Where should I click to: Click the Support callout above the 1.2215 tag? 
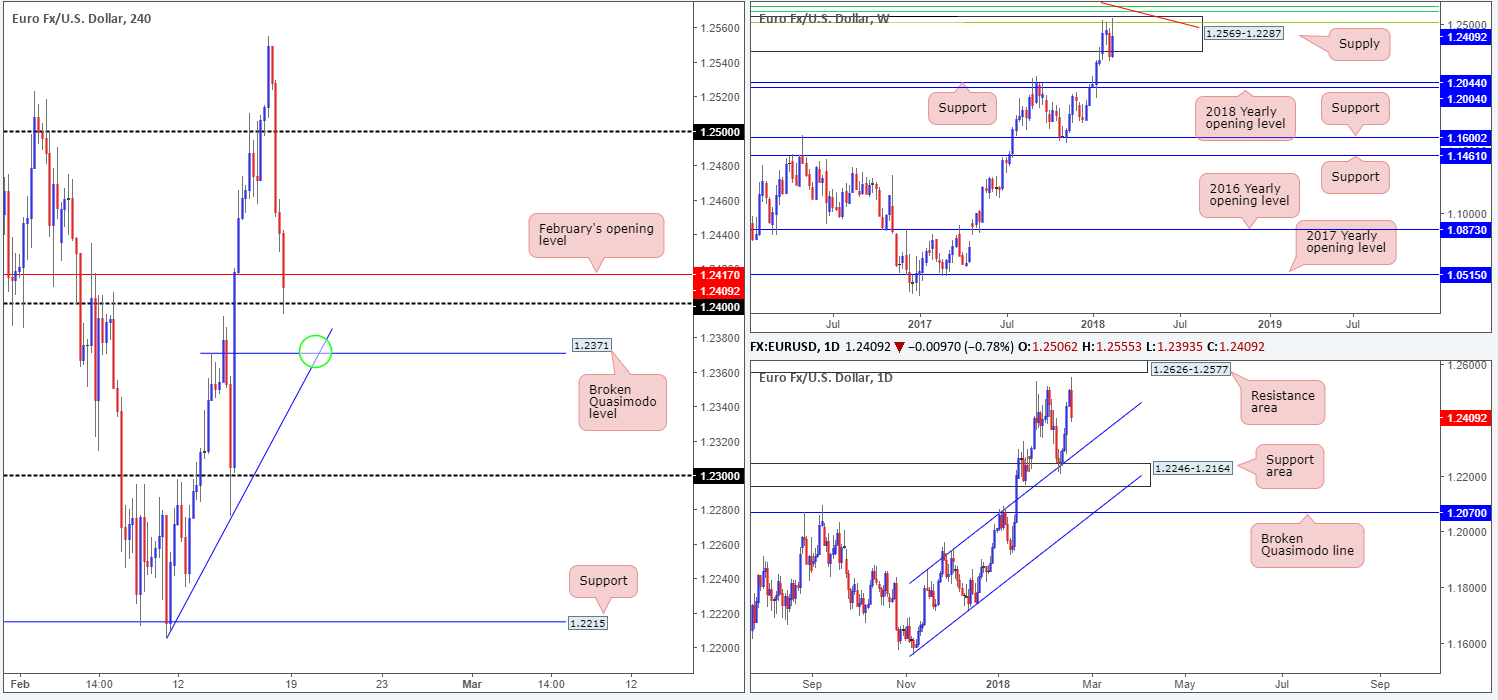pyautogui.click(x=603, y=581)
